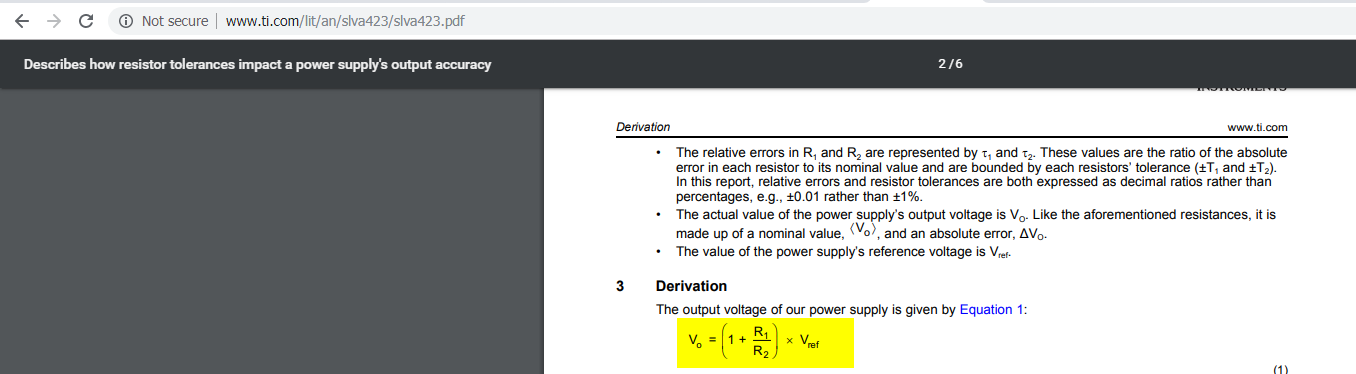Select the PDF title in the viewer toolbar

257,65
